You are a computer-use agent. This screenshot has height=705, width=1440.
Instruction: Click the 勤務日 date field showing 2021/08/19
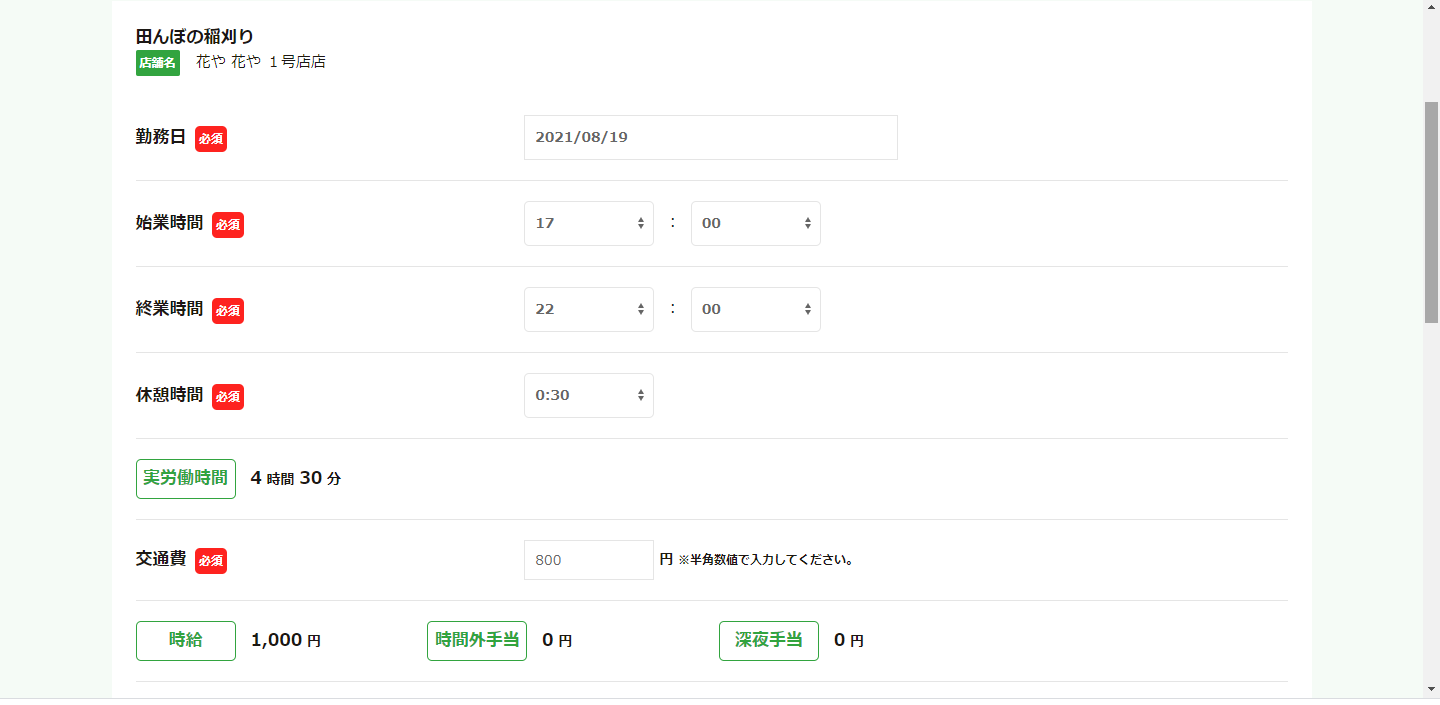coord(710,137)
